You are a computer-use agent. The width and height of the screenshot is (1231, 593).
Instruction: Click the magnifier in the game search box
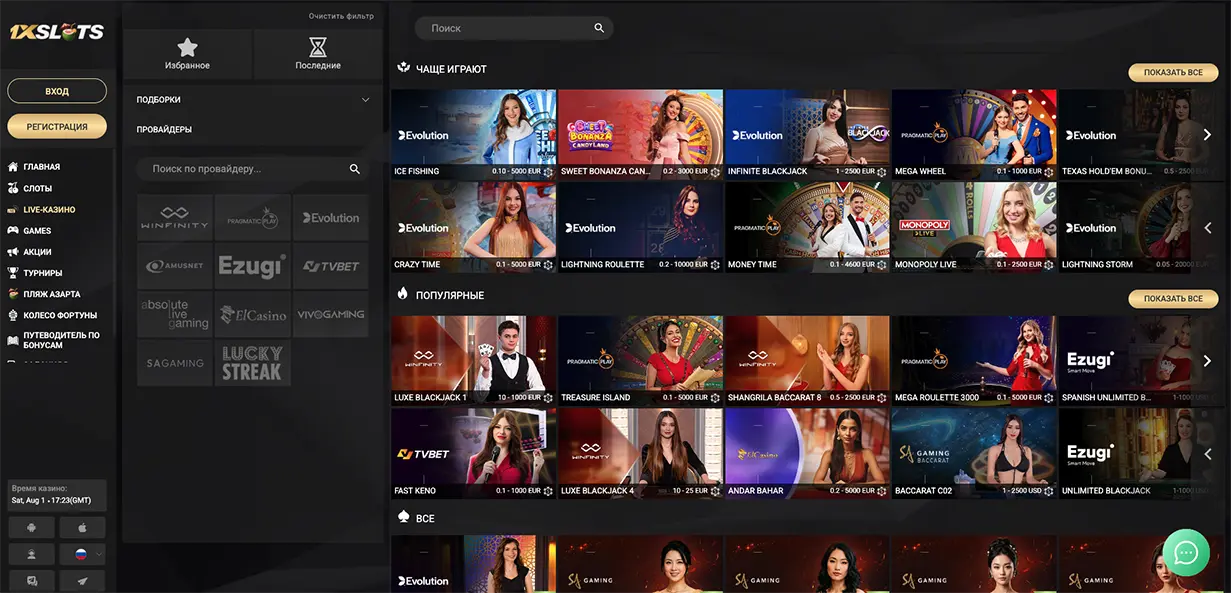pos(599,28)
